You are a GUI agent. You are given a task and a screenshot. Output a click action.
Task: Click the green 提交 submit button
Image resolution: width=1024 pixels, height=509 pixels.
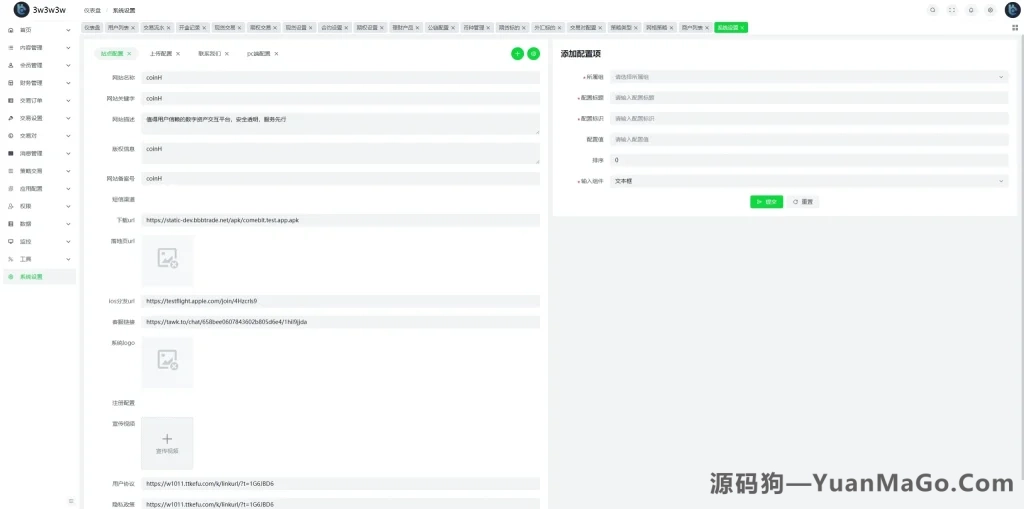coord(766,202)
